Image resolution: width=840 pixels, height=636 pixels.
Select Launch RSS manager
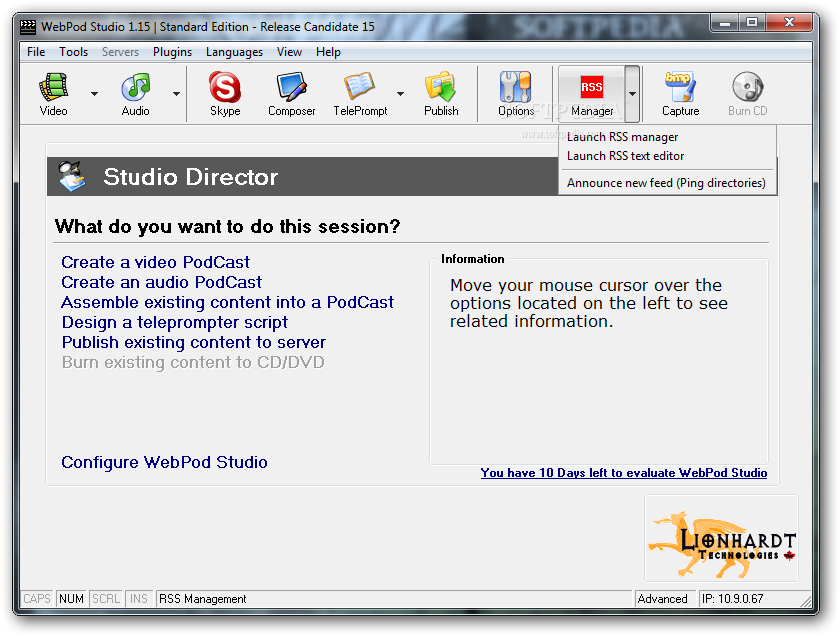[667, 137]
